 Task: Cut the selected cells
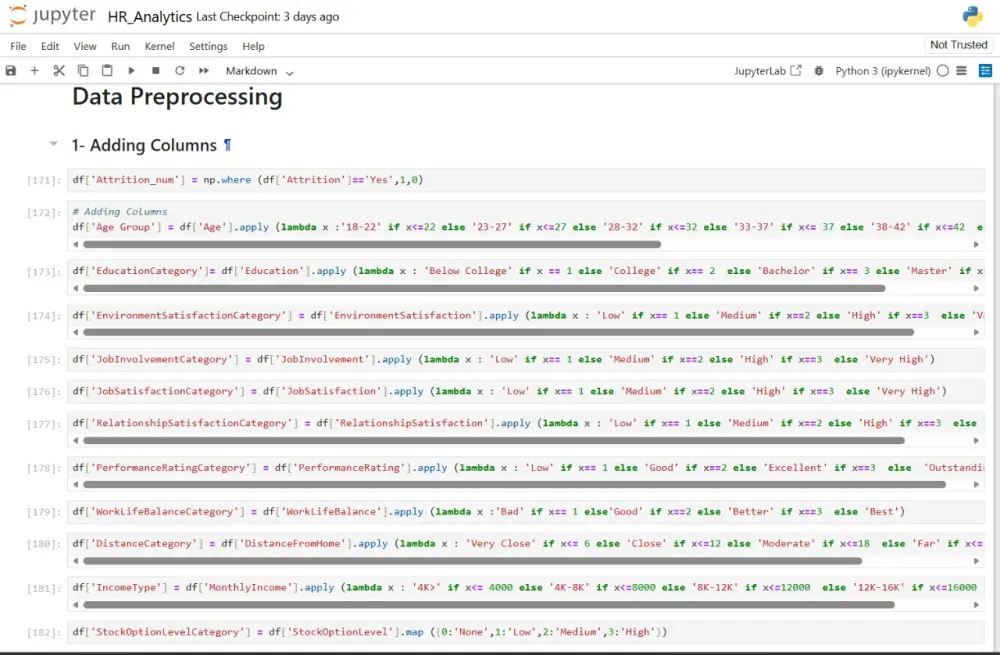pyautogui.click(x=59, y=70)
